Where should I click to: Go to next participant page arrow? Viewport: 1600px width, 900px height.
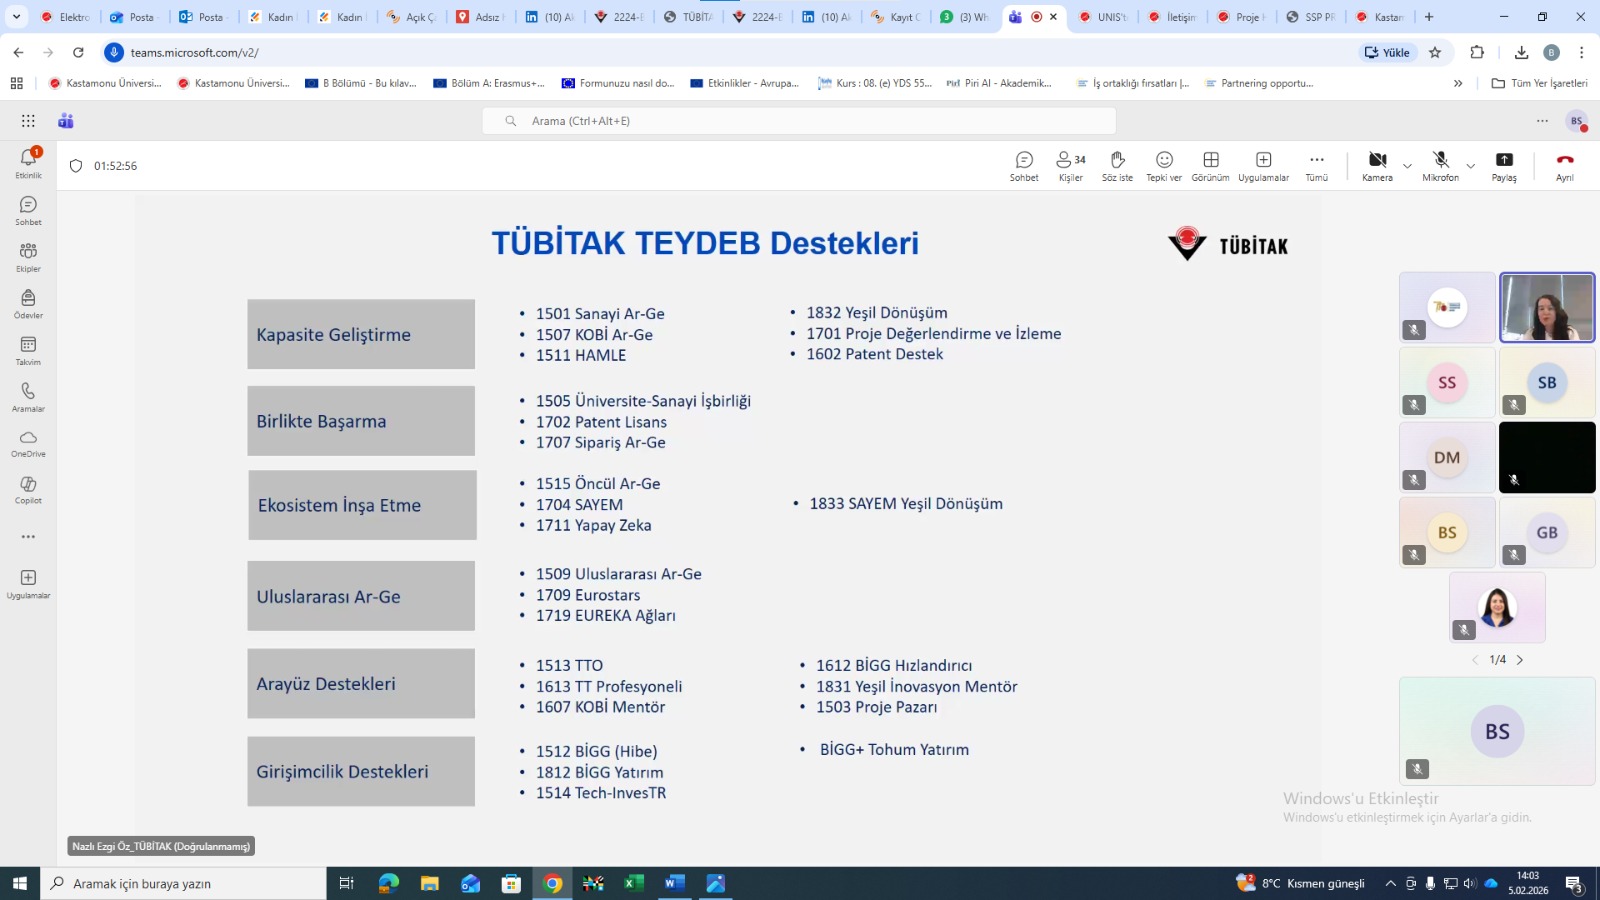coord(1520,660)
